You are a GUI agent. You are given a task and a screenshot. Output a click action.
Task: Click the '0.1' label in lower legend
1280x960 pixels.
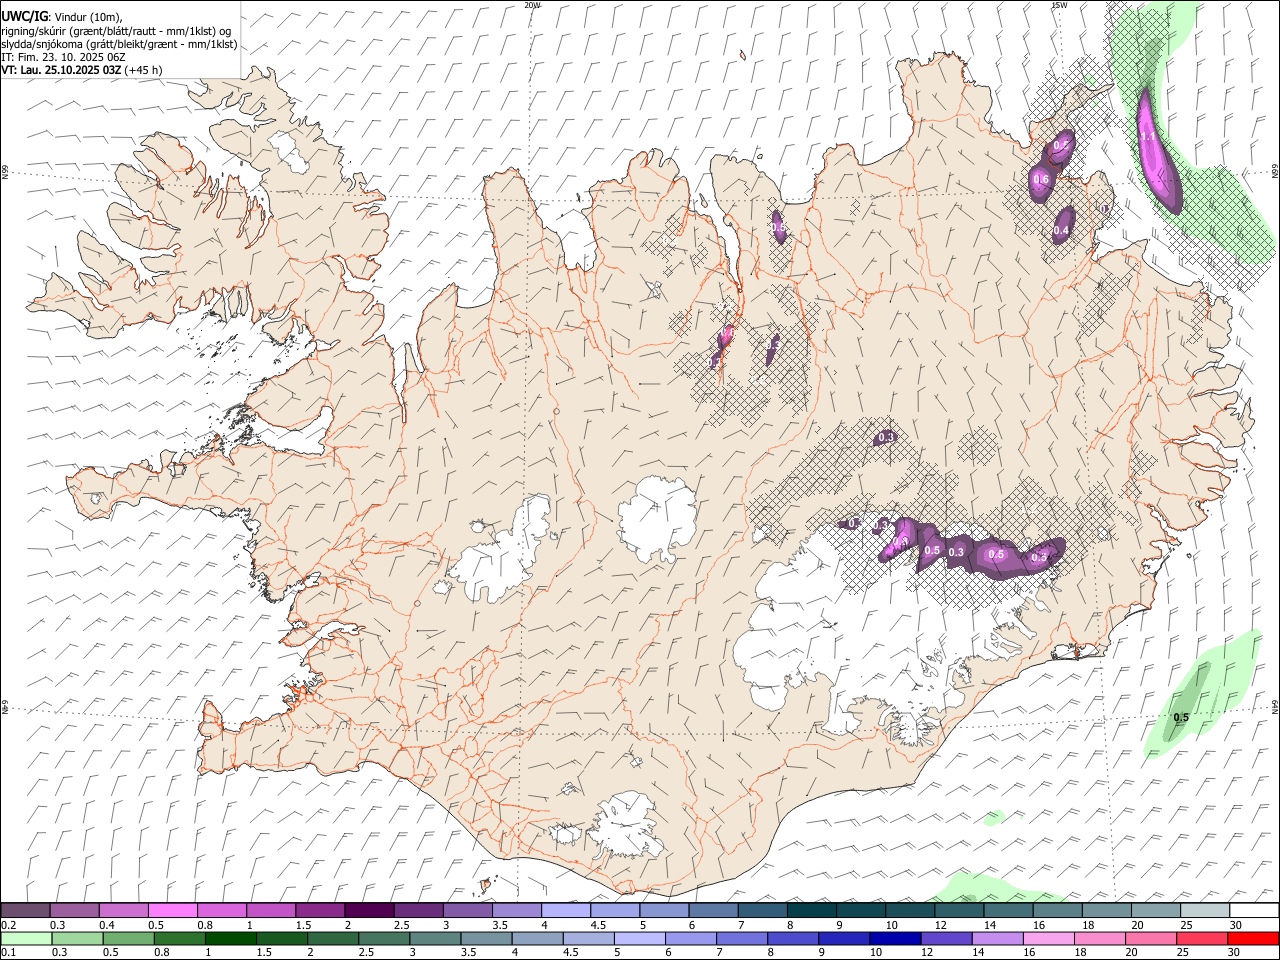click(x=8, y=952)
